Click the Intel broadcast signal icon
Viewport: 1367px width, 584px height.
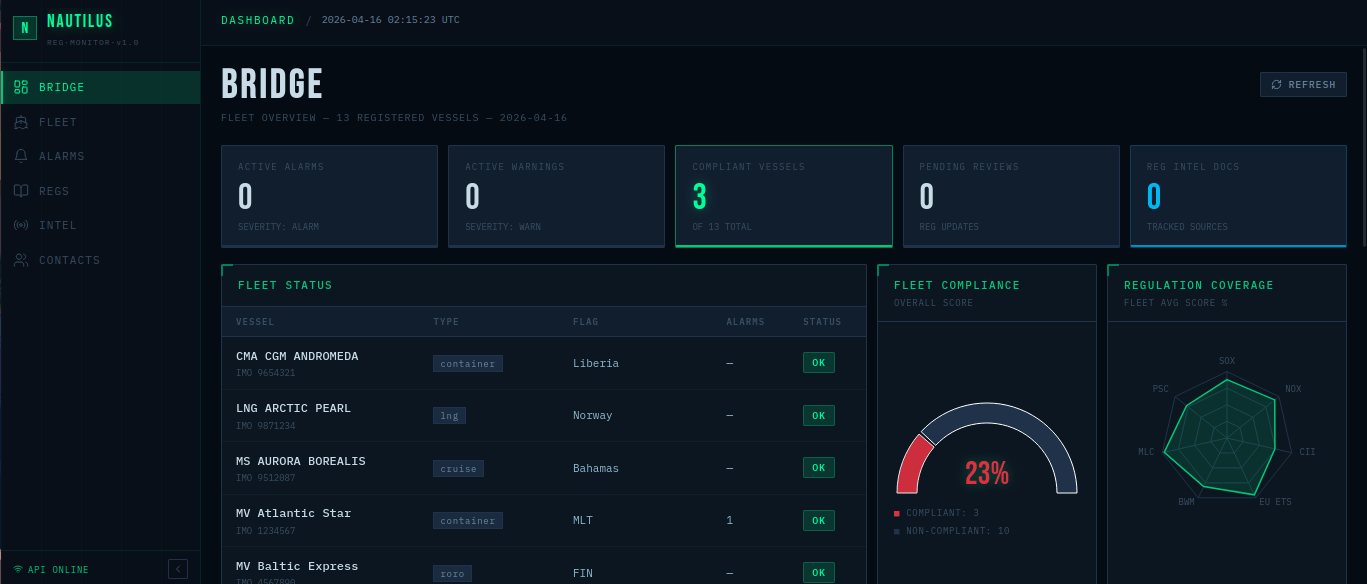click(21, 225)
